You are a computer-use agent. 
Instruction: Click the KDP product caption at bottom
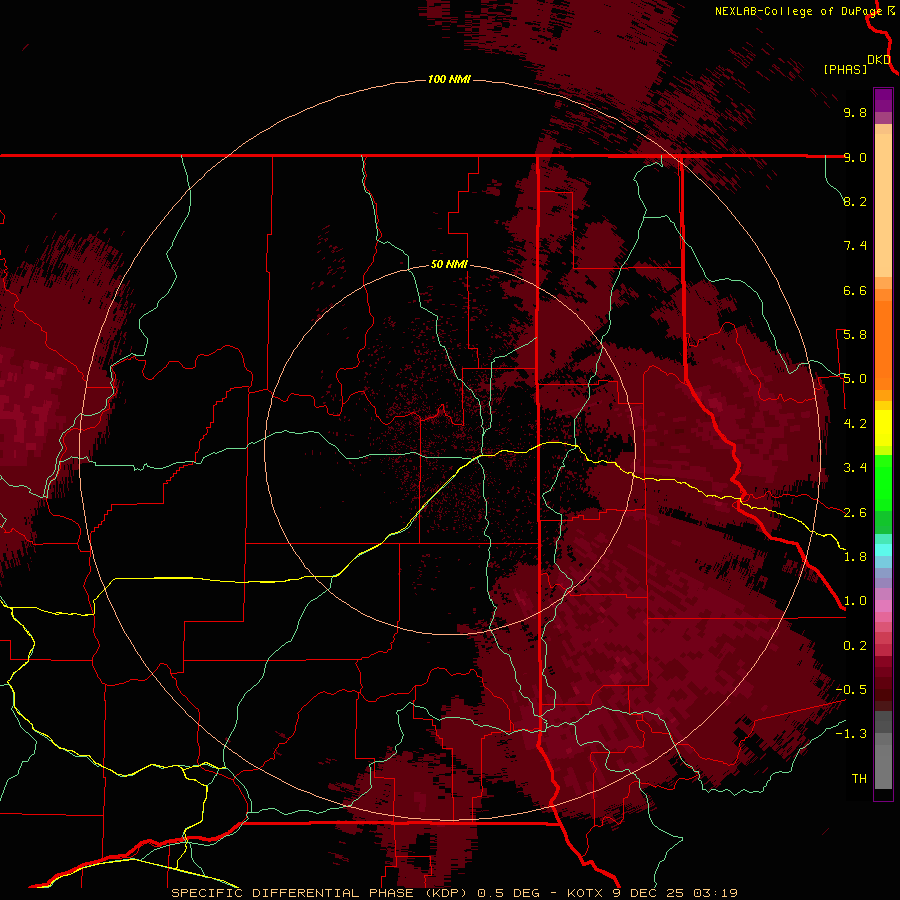(454, 893)
